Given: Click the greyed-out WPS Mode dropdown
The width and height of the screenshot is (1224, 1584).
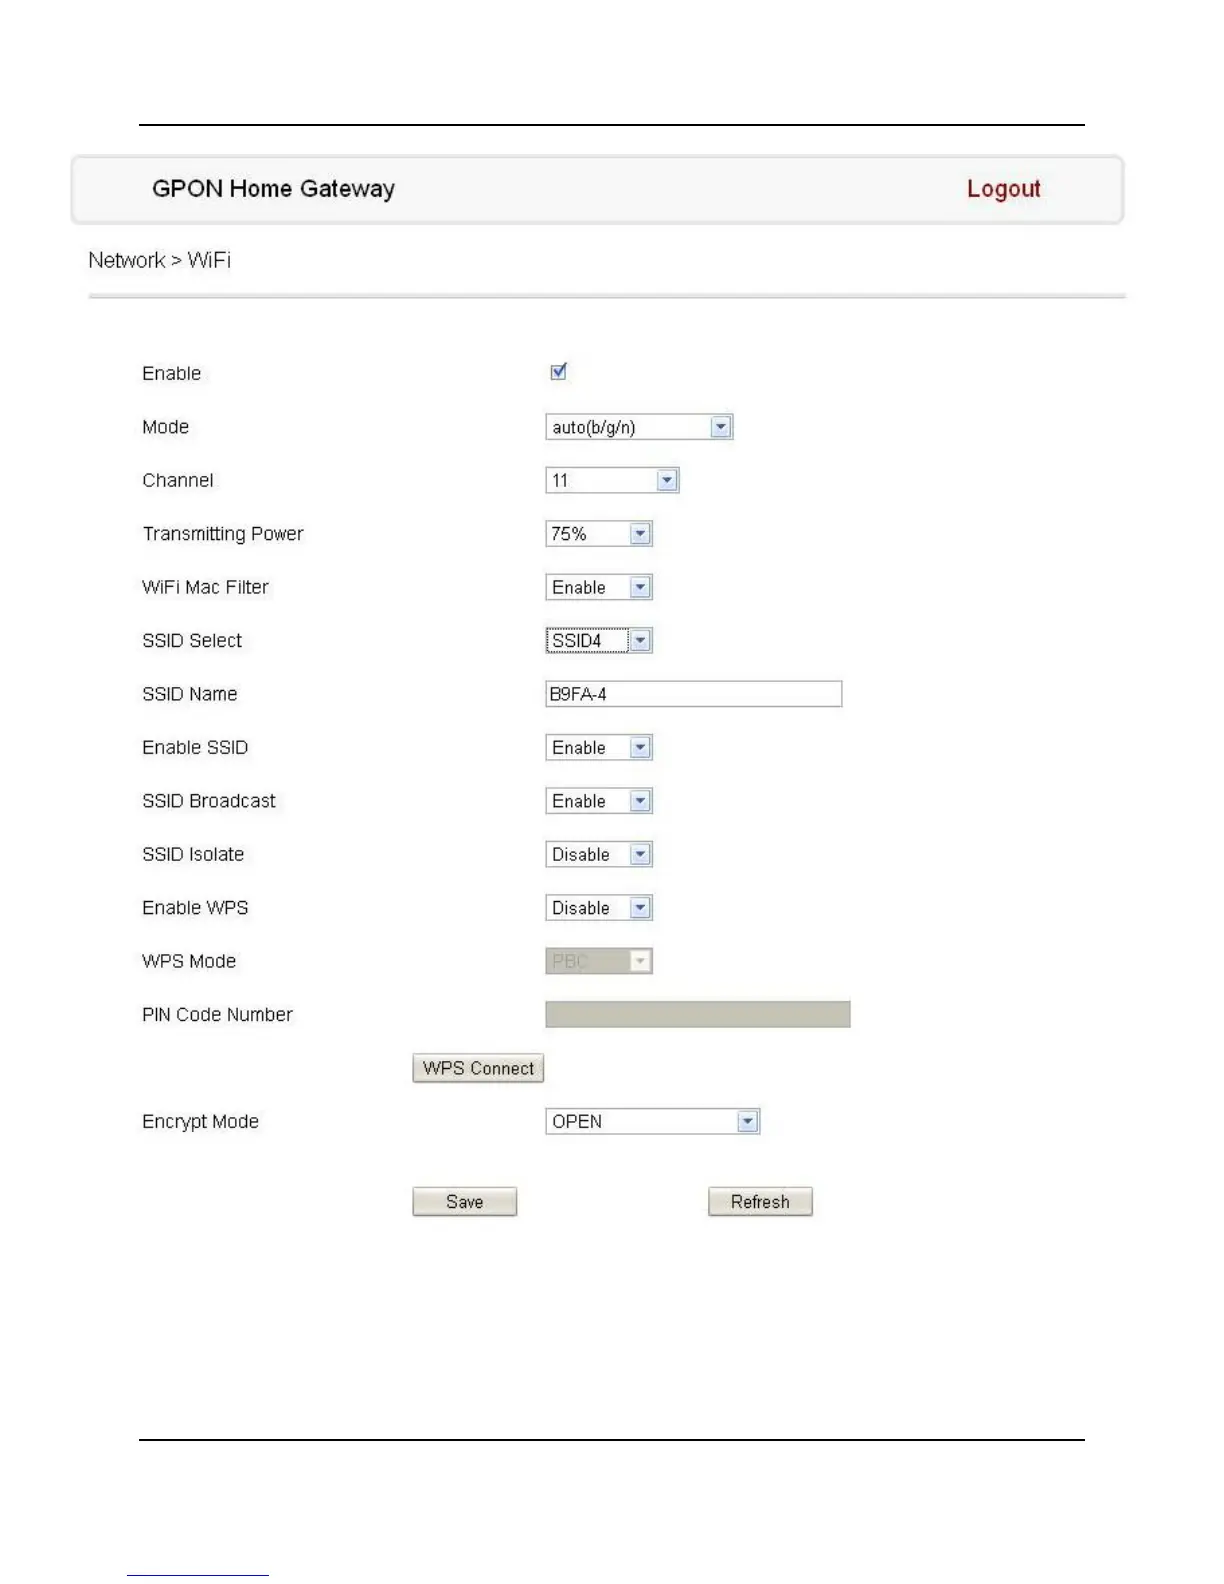Looking at the screenshot, I should click(x=598, y=962).
